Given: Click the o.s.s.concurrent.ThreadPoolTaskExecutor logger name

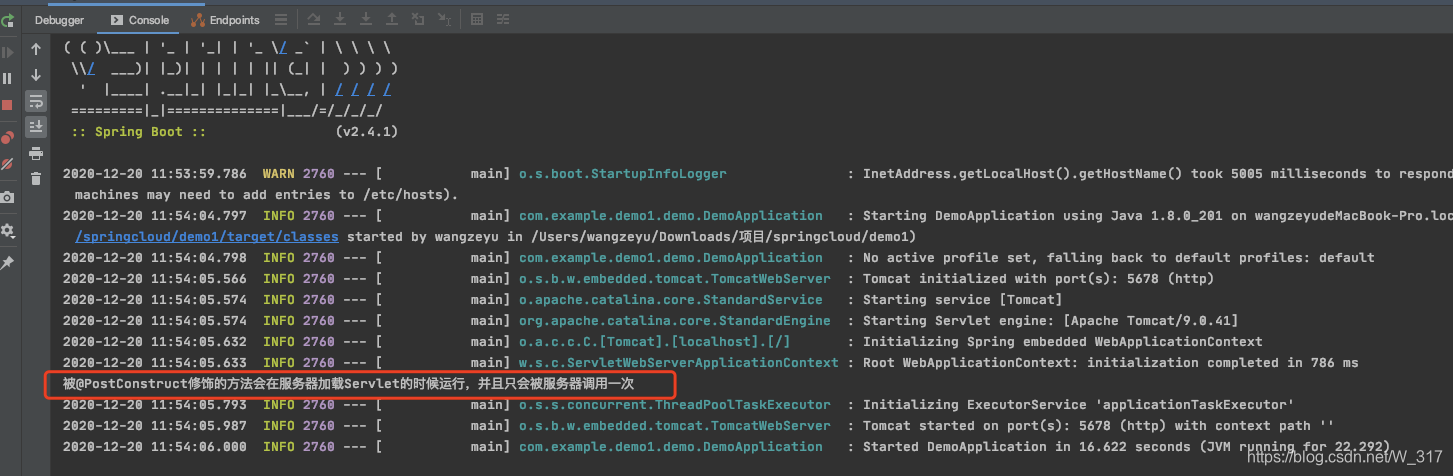Looking at the screenshot, I should click(x=674, y=405).
